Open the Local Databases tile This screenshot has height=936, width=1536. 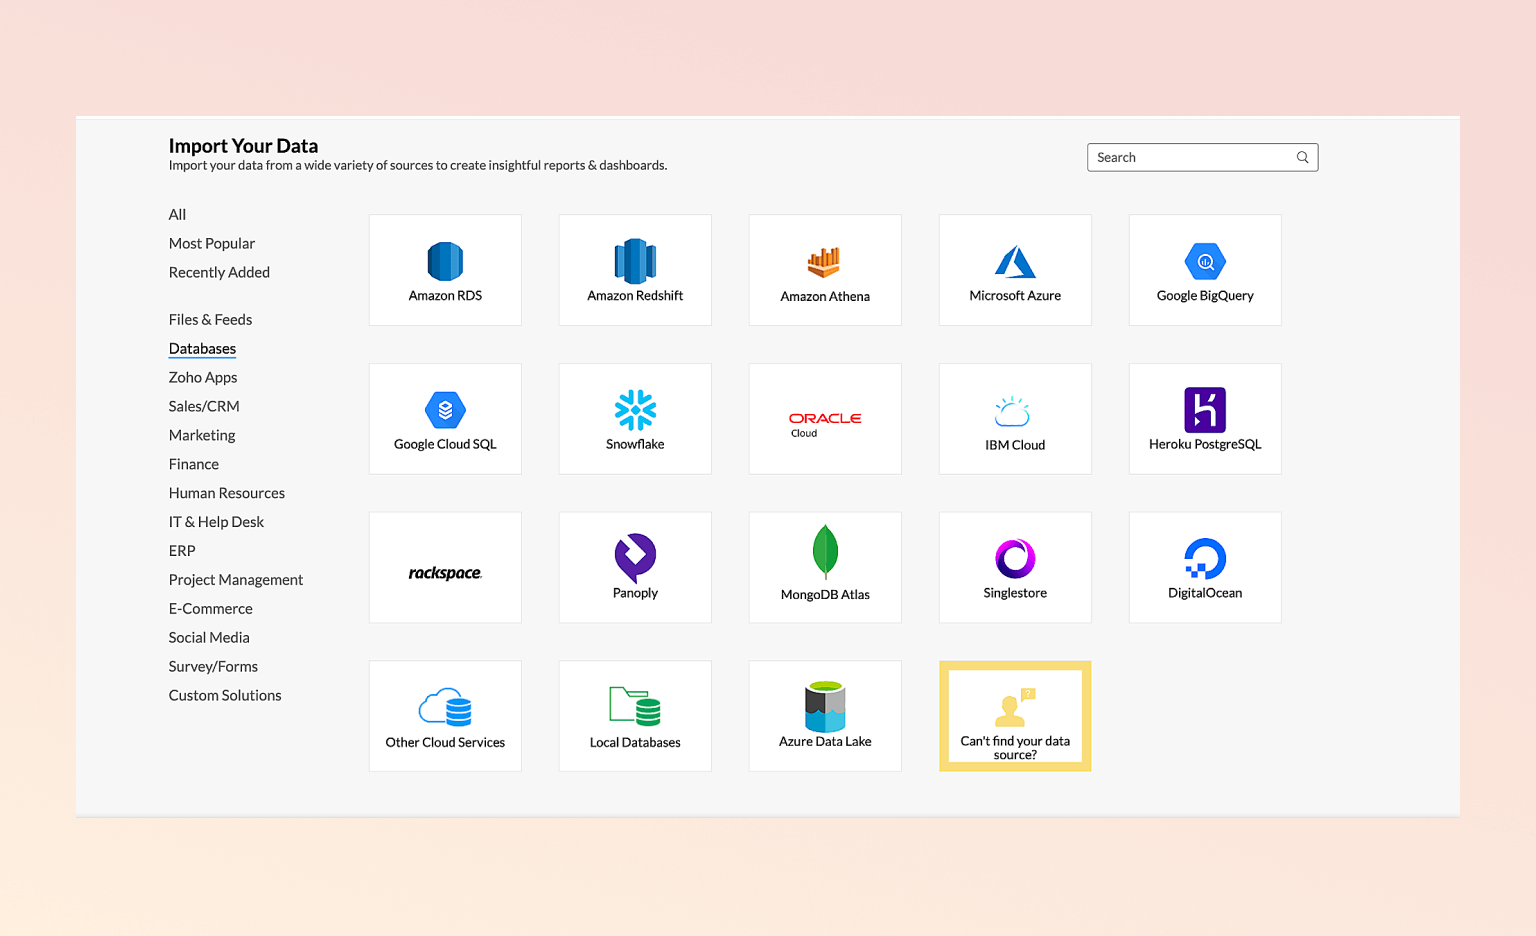click(x=635, y=716)
